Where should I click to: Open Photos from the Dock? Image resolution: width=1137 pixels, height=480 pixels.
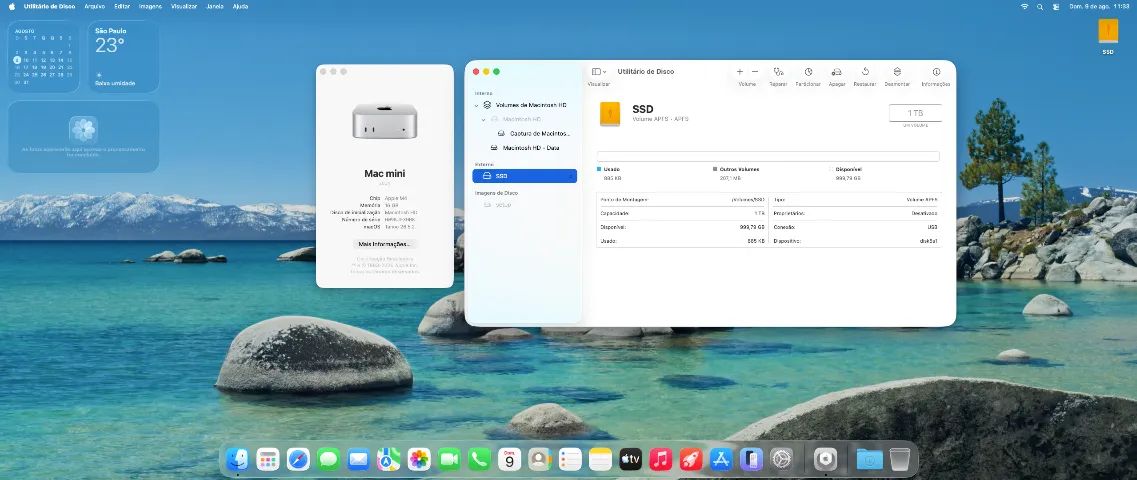pos(419,459)
